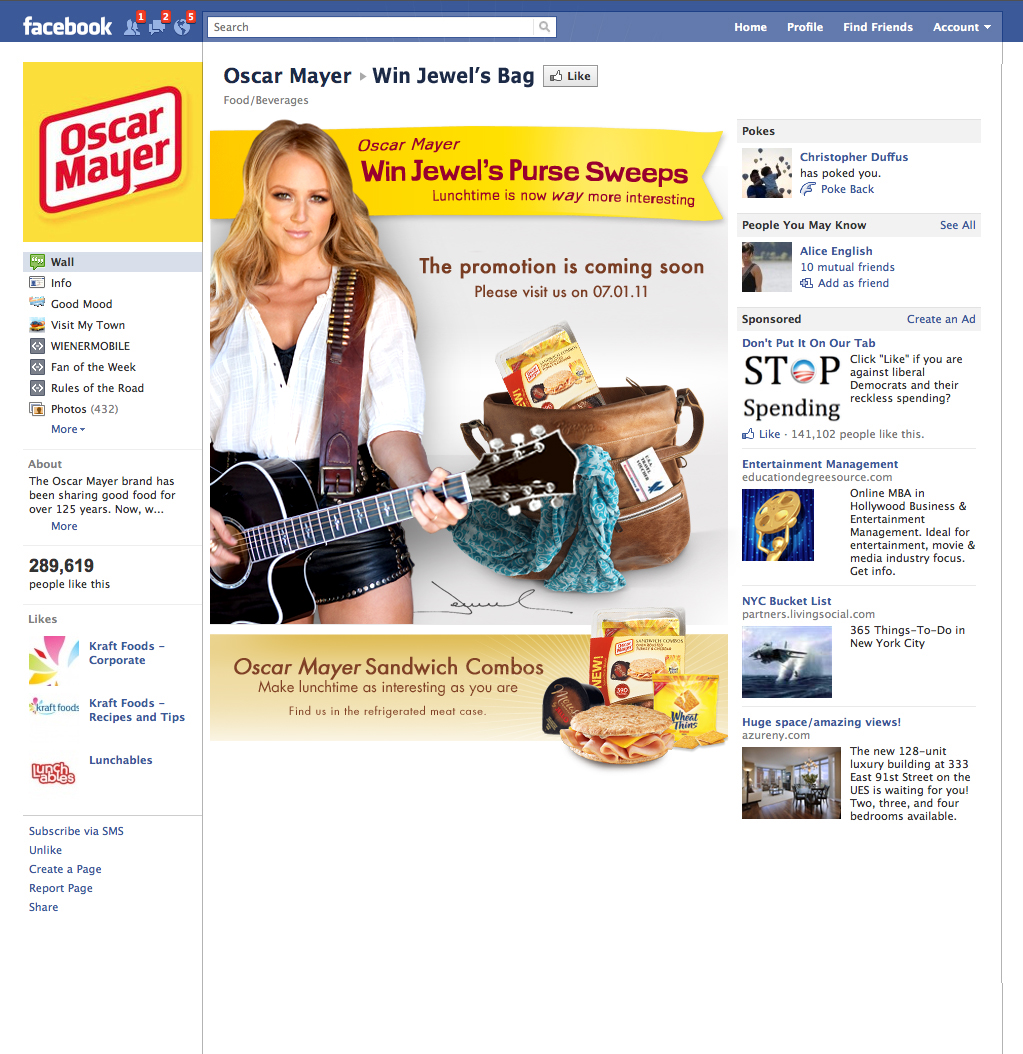Like the Win Jewel's Bag page

(x=570, y=76)
